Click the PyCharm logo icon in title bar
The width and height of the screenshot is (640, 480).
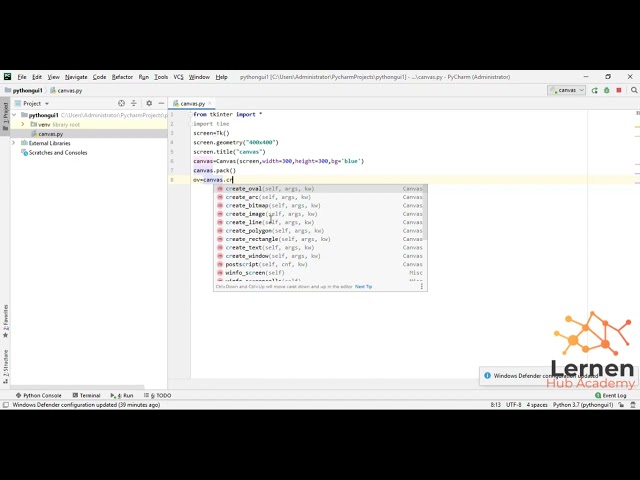pyautogui.click(x=7, y=77)
